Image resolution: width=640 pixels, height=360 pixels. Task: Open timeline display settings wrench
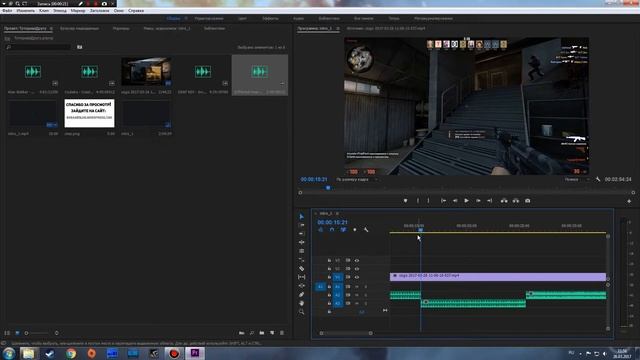(x=366, y=230)
